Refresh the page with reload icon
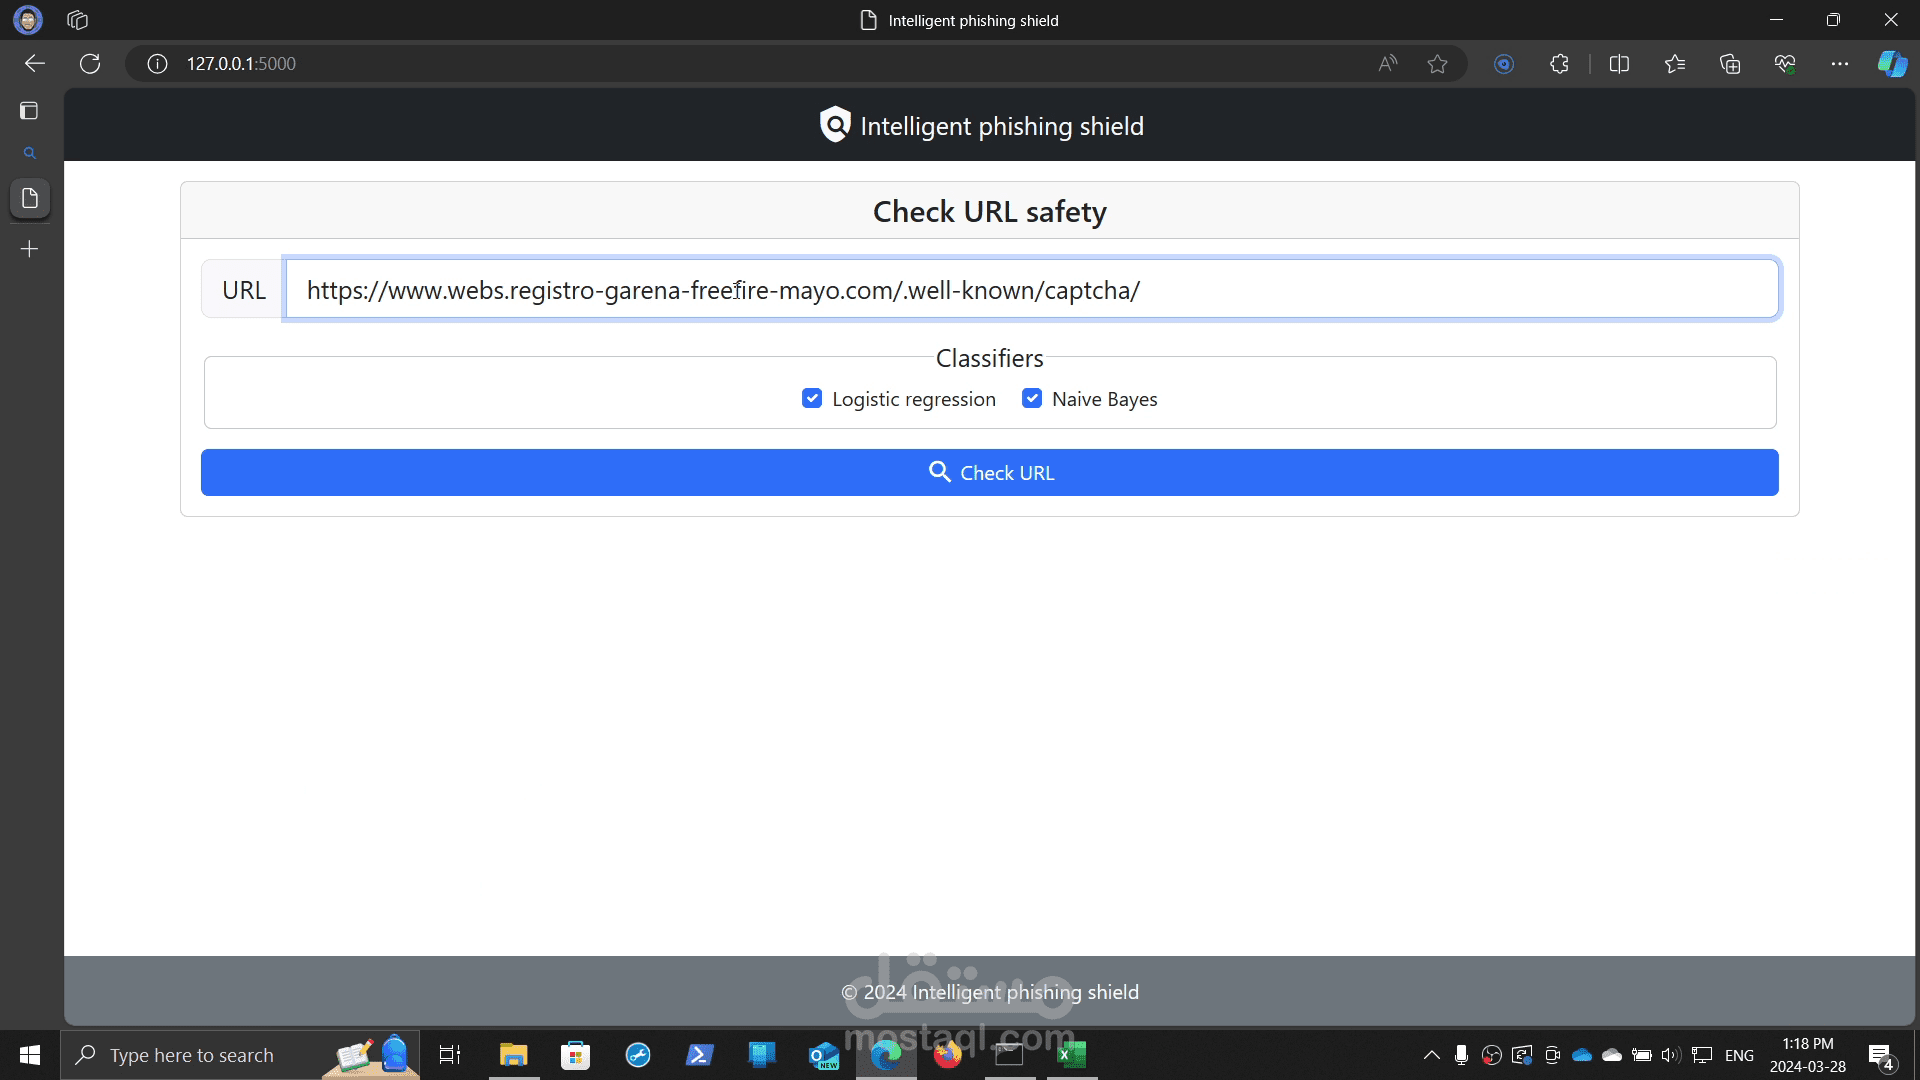The image size is (1920, 1080). (x=90, y=64)
